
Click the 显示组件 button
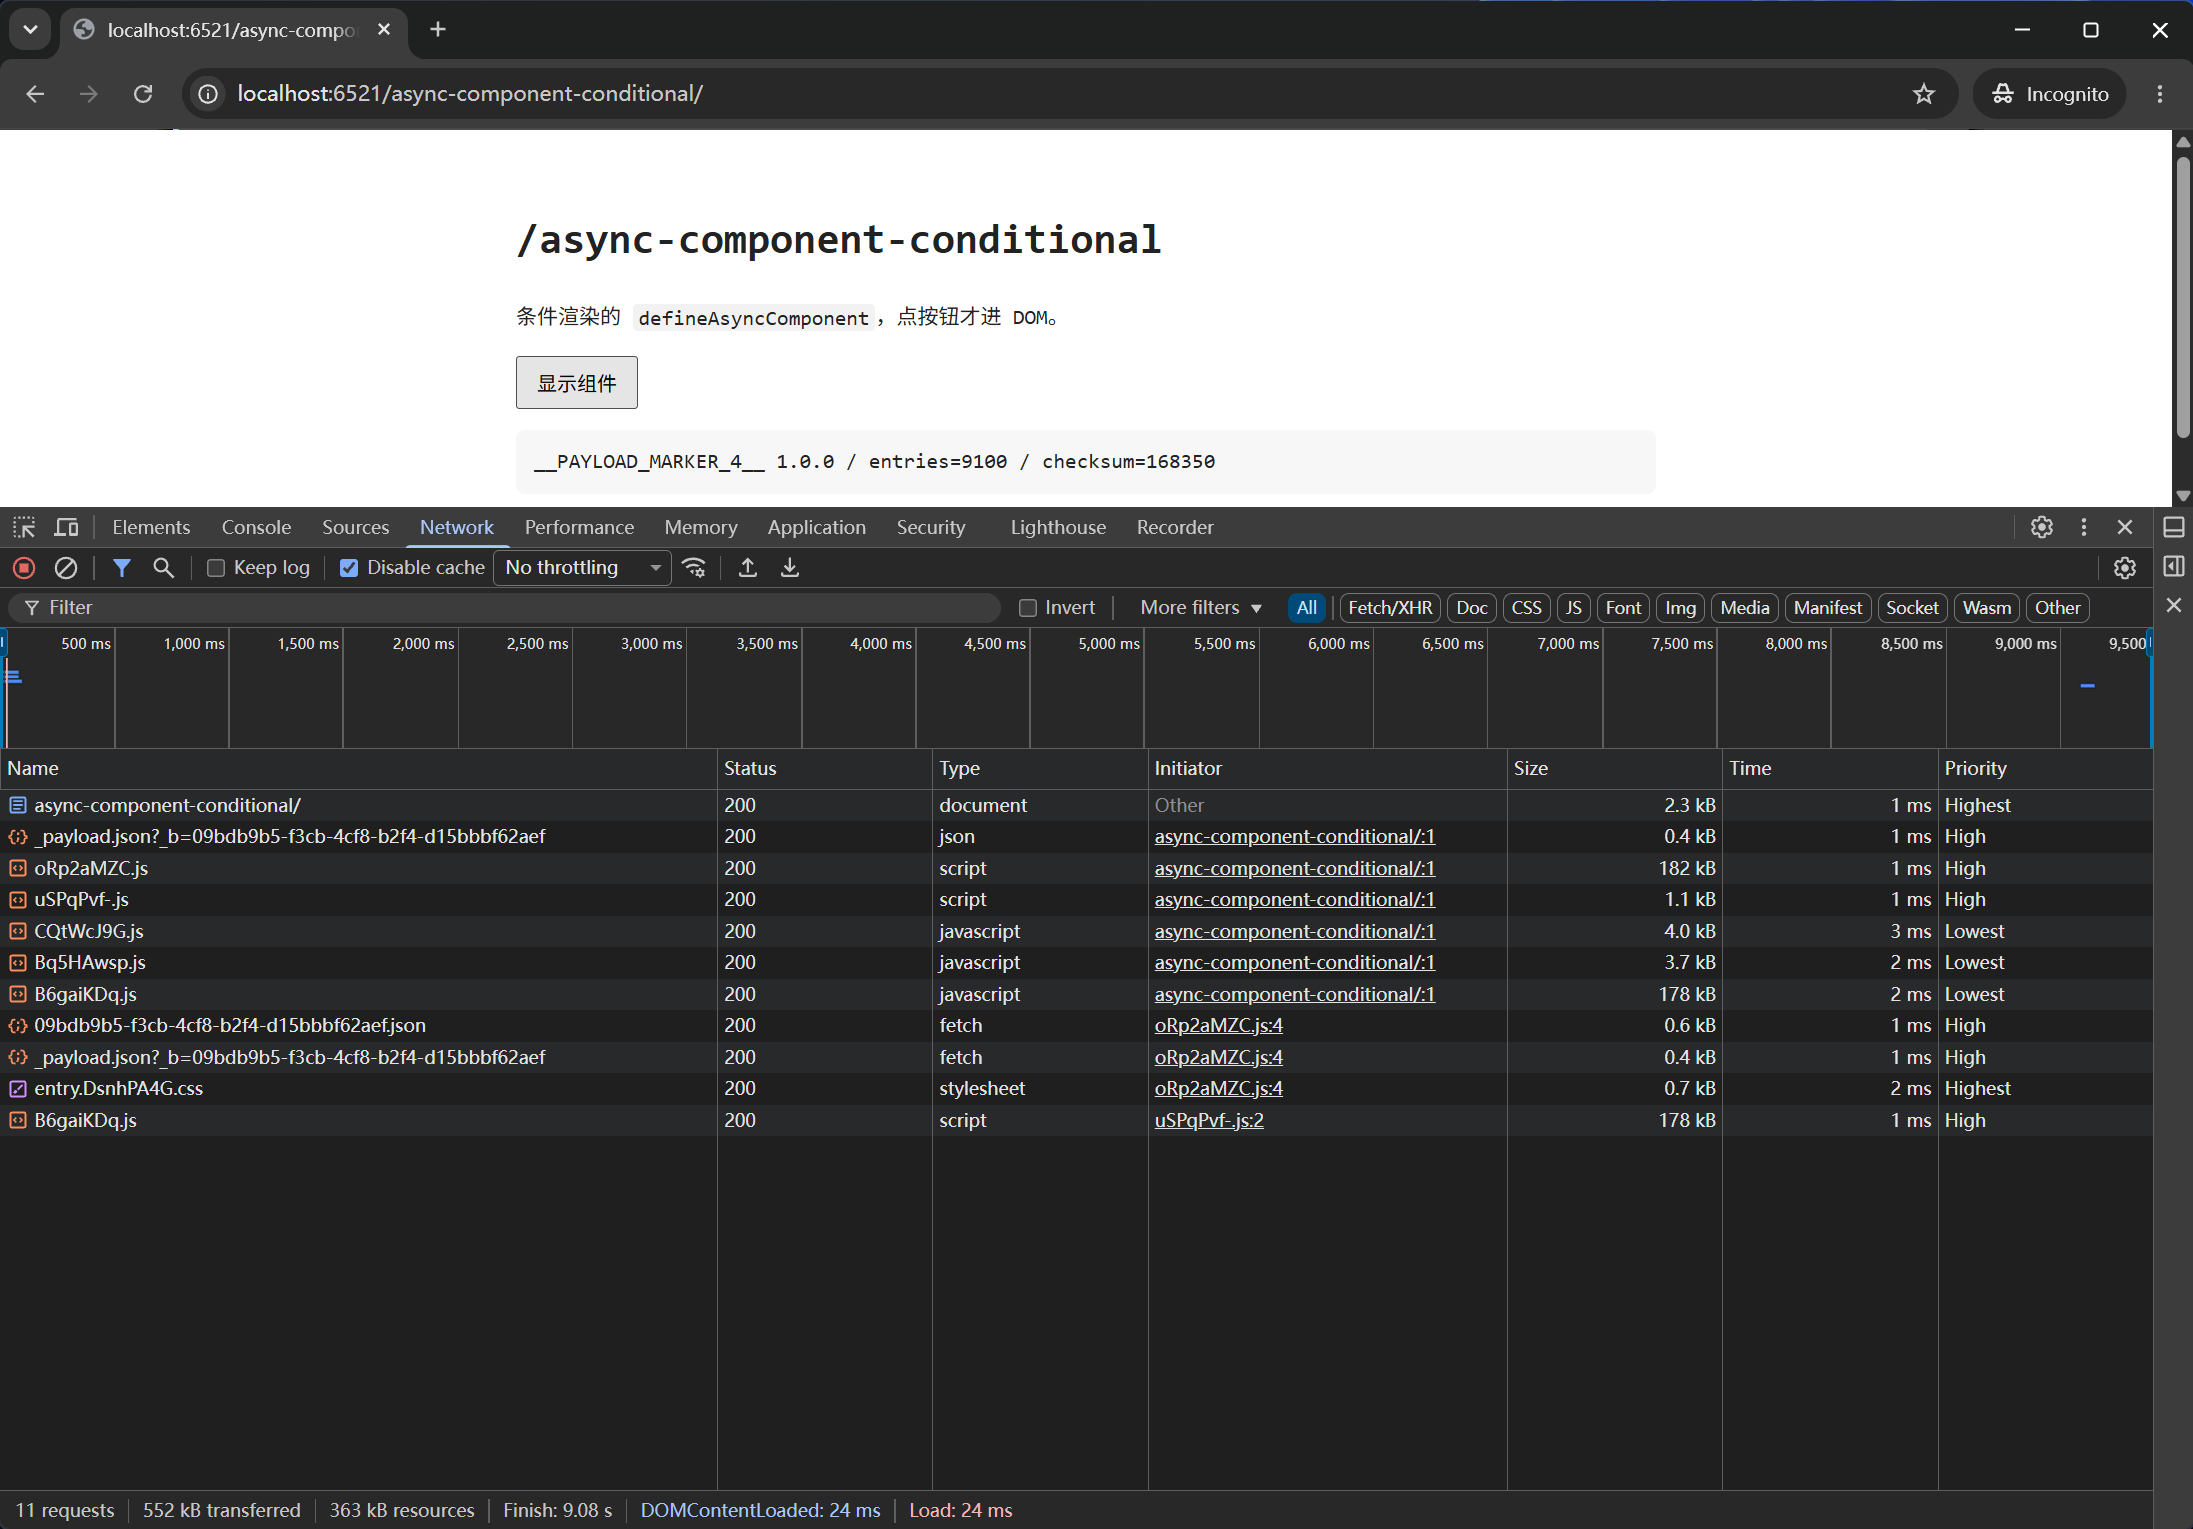coord(576,383)
